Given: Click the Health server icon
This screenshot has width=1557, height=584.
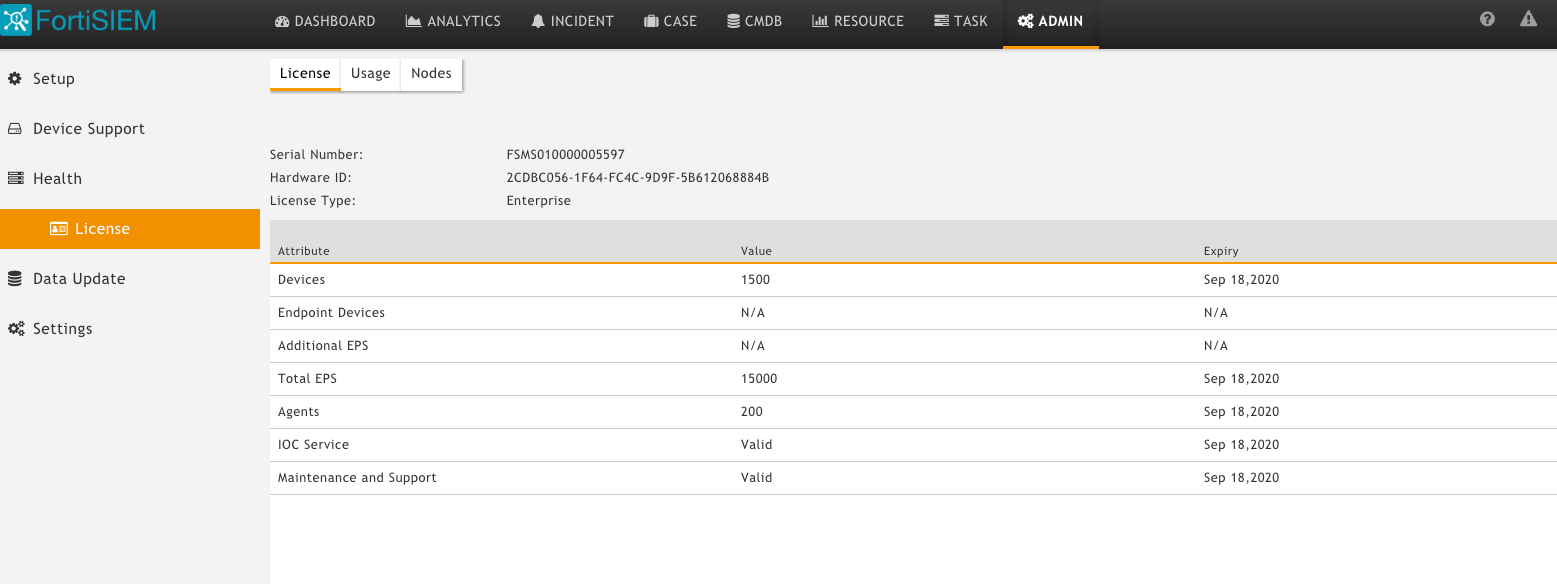Looking at the screenshot, I should pyautogui.click(x=15, y=179).
